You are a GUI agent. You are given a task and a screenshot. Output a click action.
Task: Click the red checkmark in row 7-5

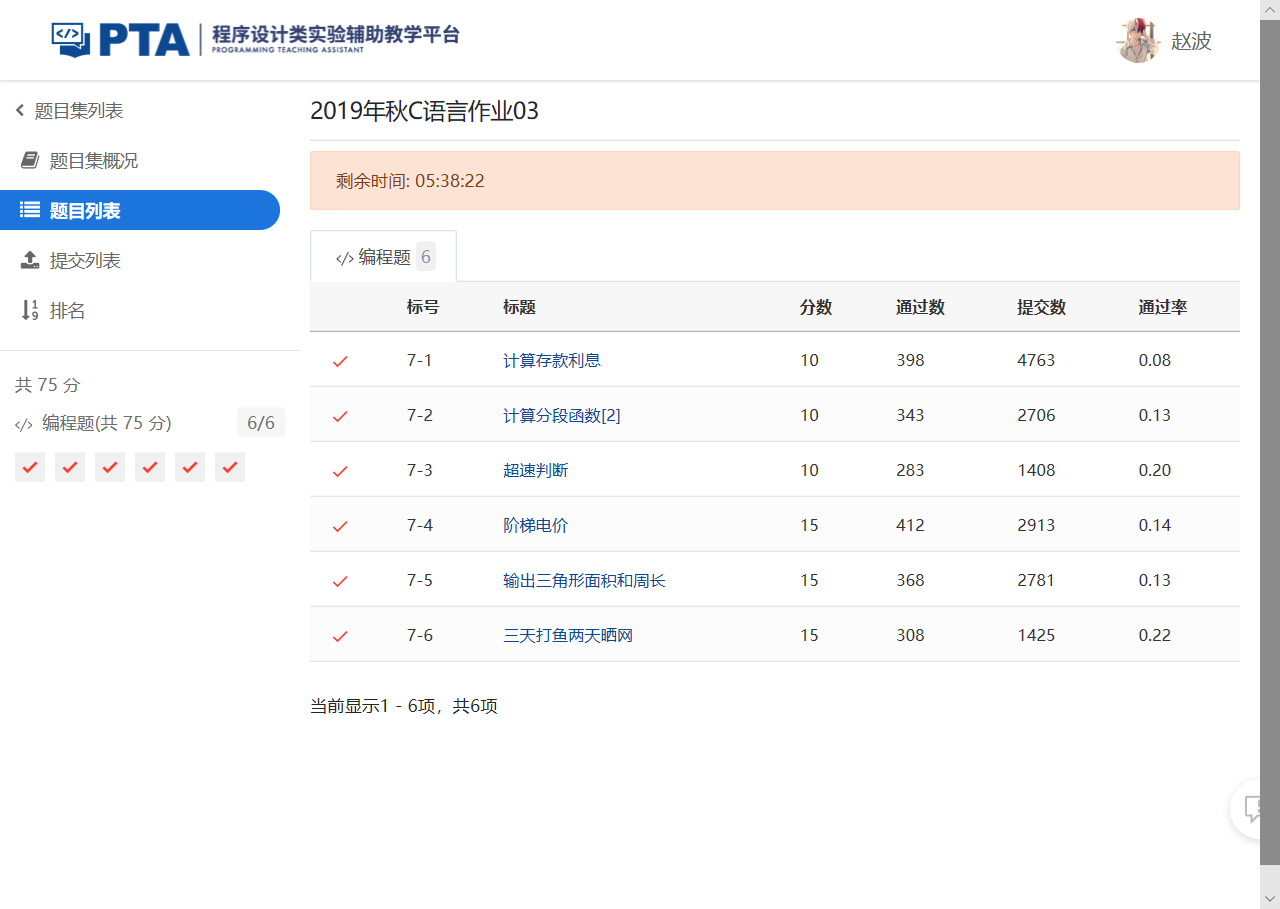click(340, 581)
